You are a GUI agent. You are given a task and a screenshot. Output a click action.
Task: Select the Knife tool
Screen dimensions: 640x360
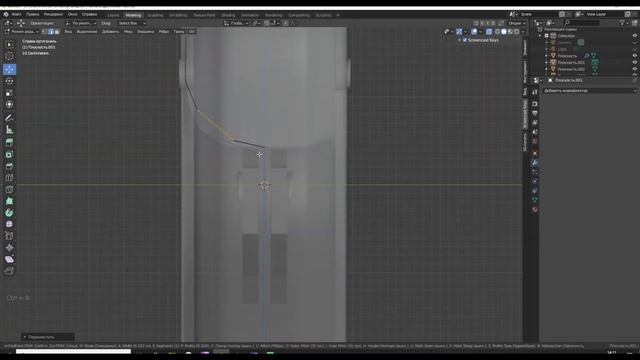[9, 189]
